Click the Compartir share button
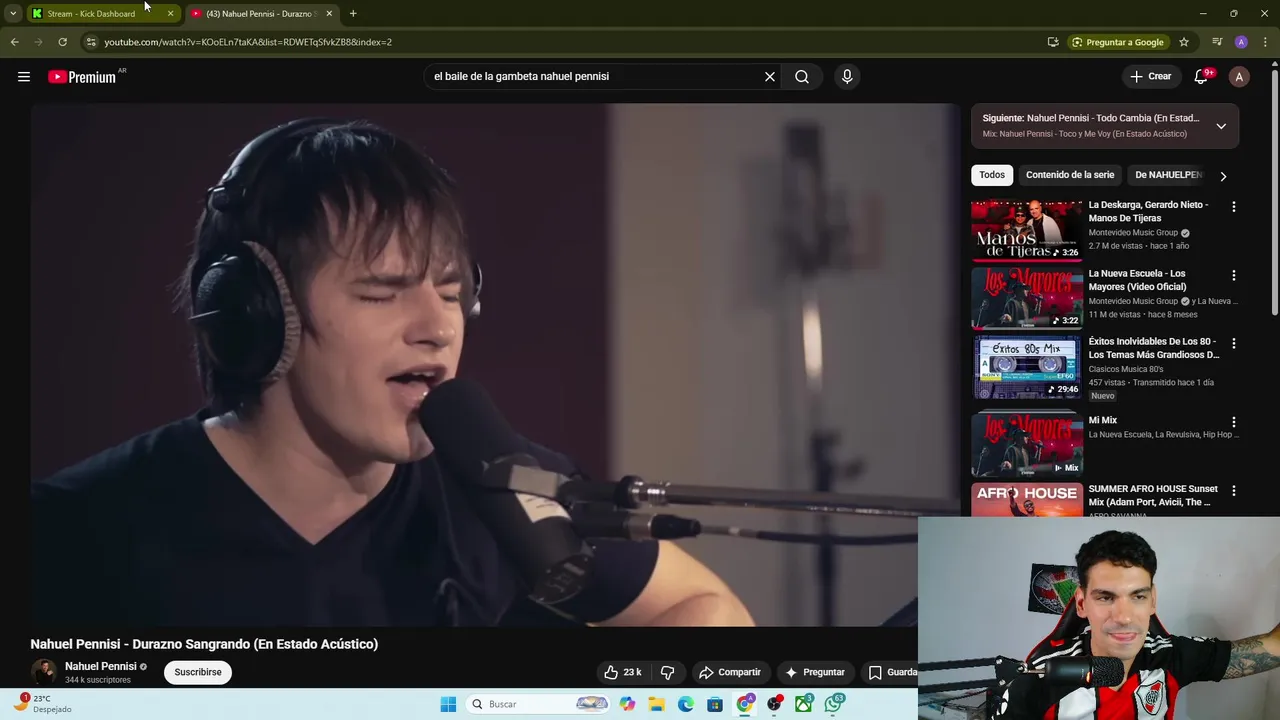 730,672
